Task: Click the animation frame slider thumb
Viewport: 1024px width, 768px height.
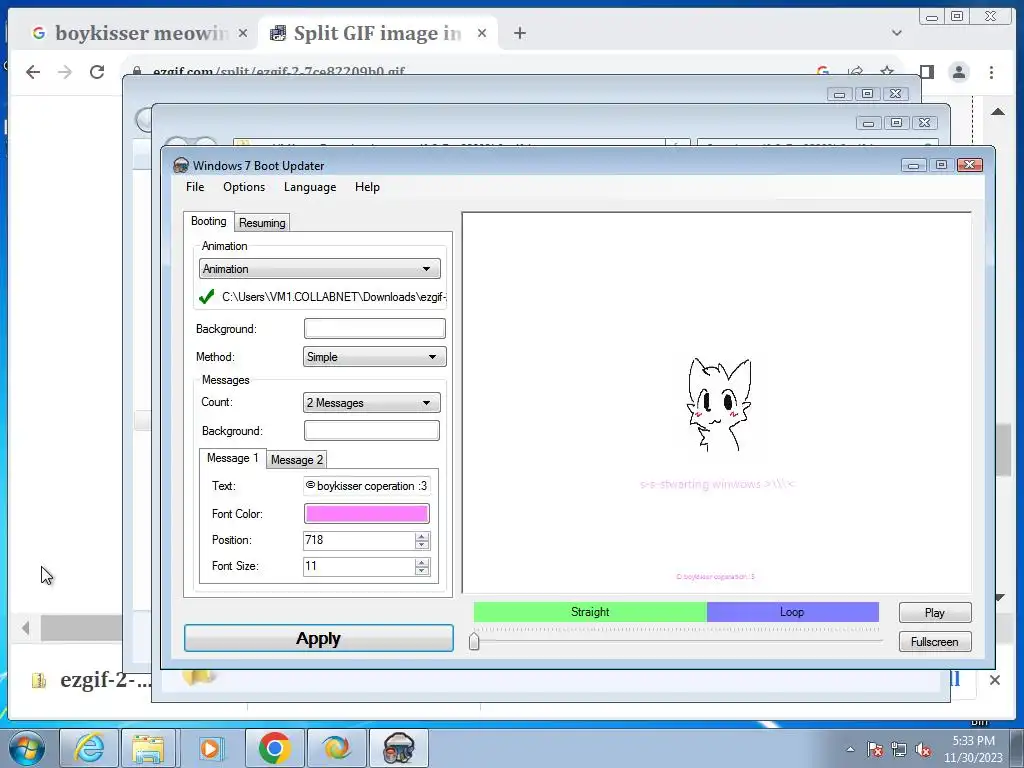Action: click(474, 641)
